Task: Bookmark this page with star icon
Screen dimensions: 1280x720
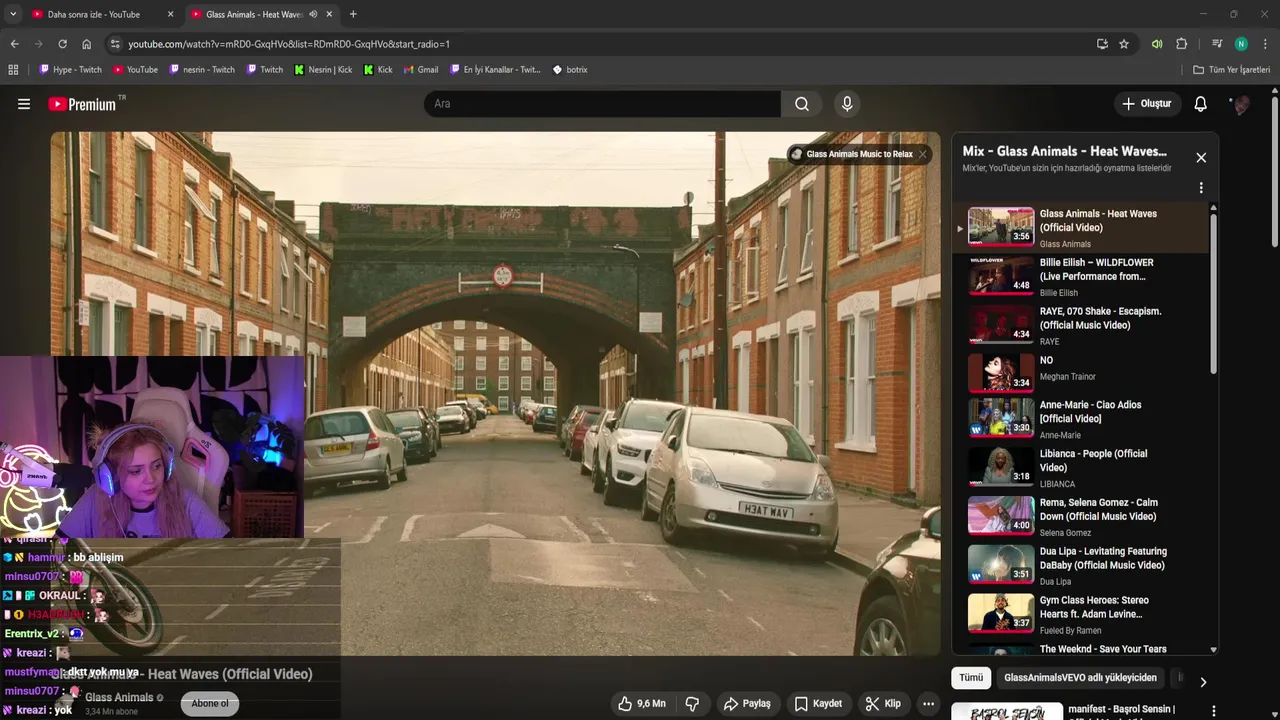Action: pyautogui.click(x=1124, y=44)
